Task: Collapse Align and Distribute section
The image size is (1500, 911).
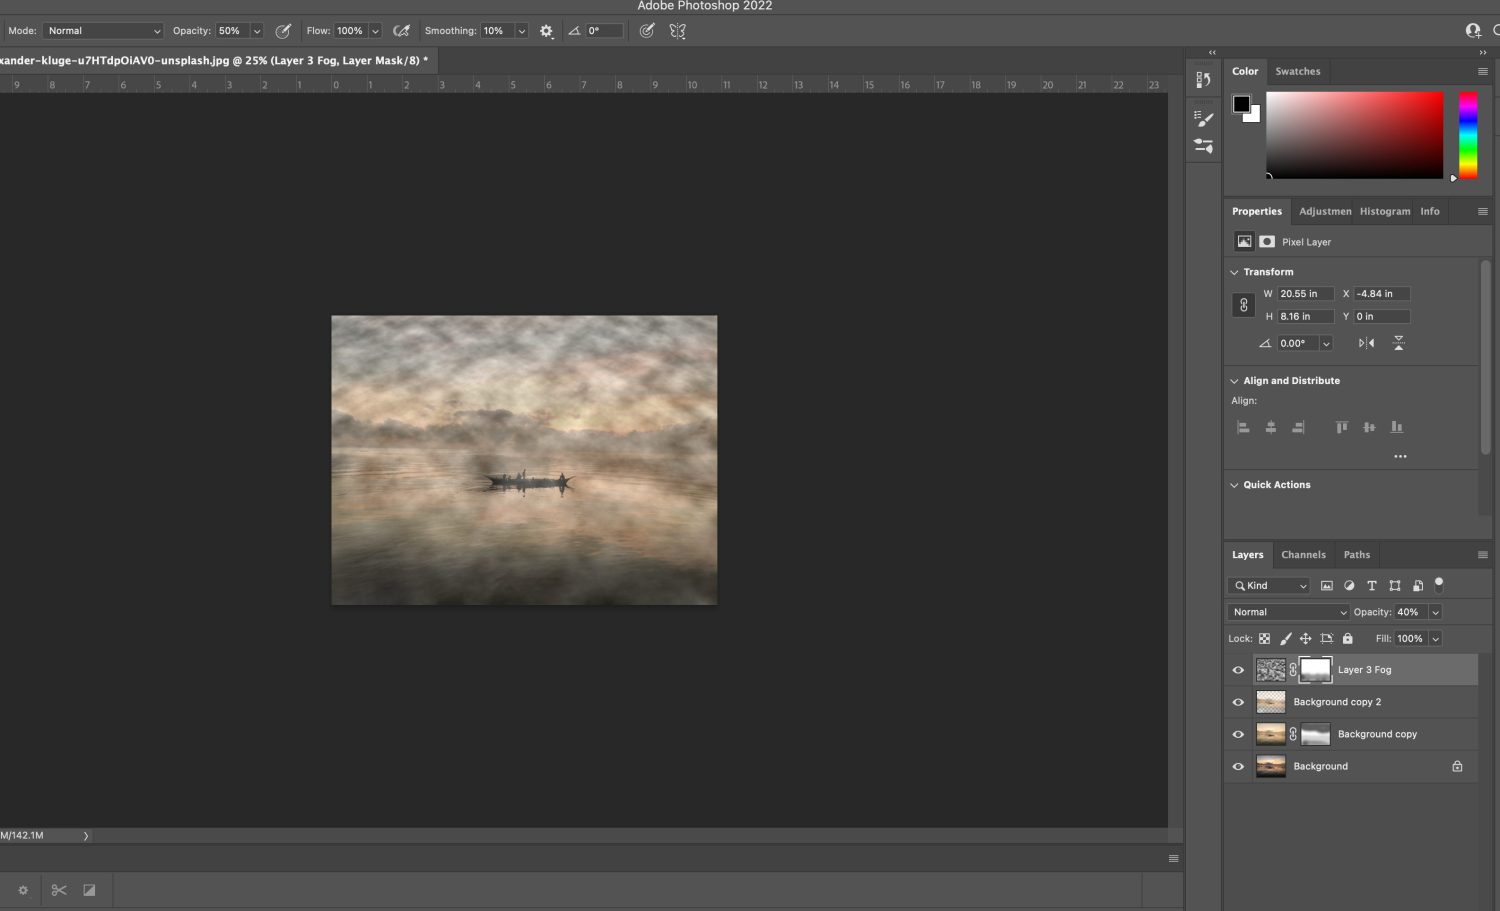Action: (1234, 381)
